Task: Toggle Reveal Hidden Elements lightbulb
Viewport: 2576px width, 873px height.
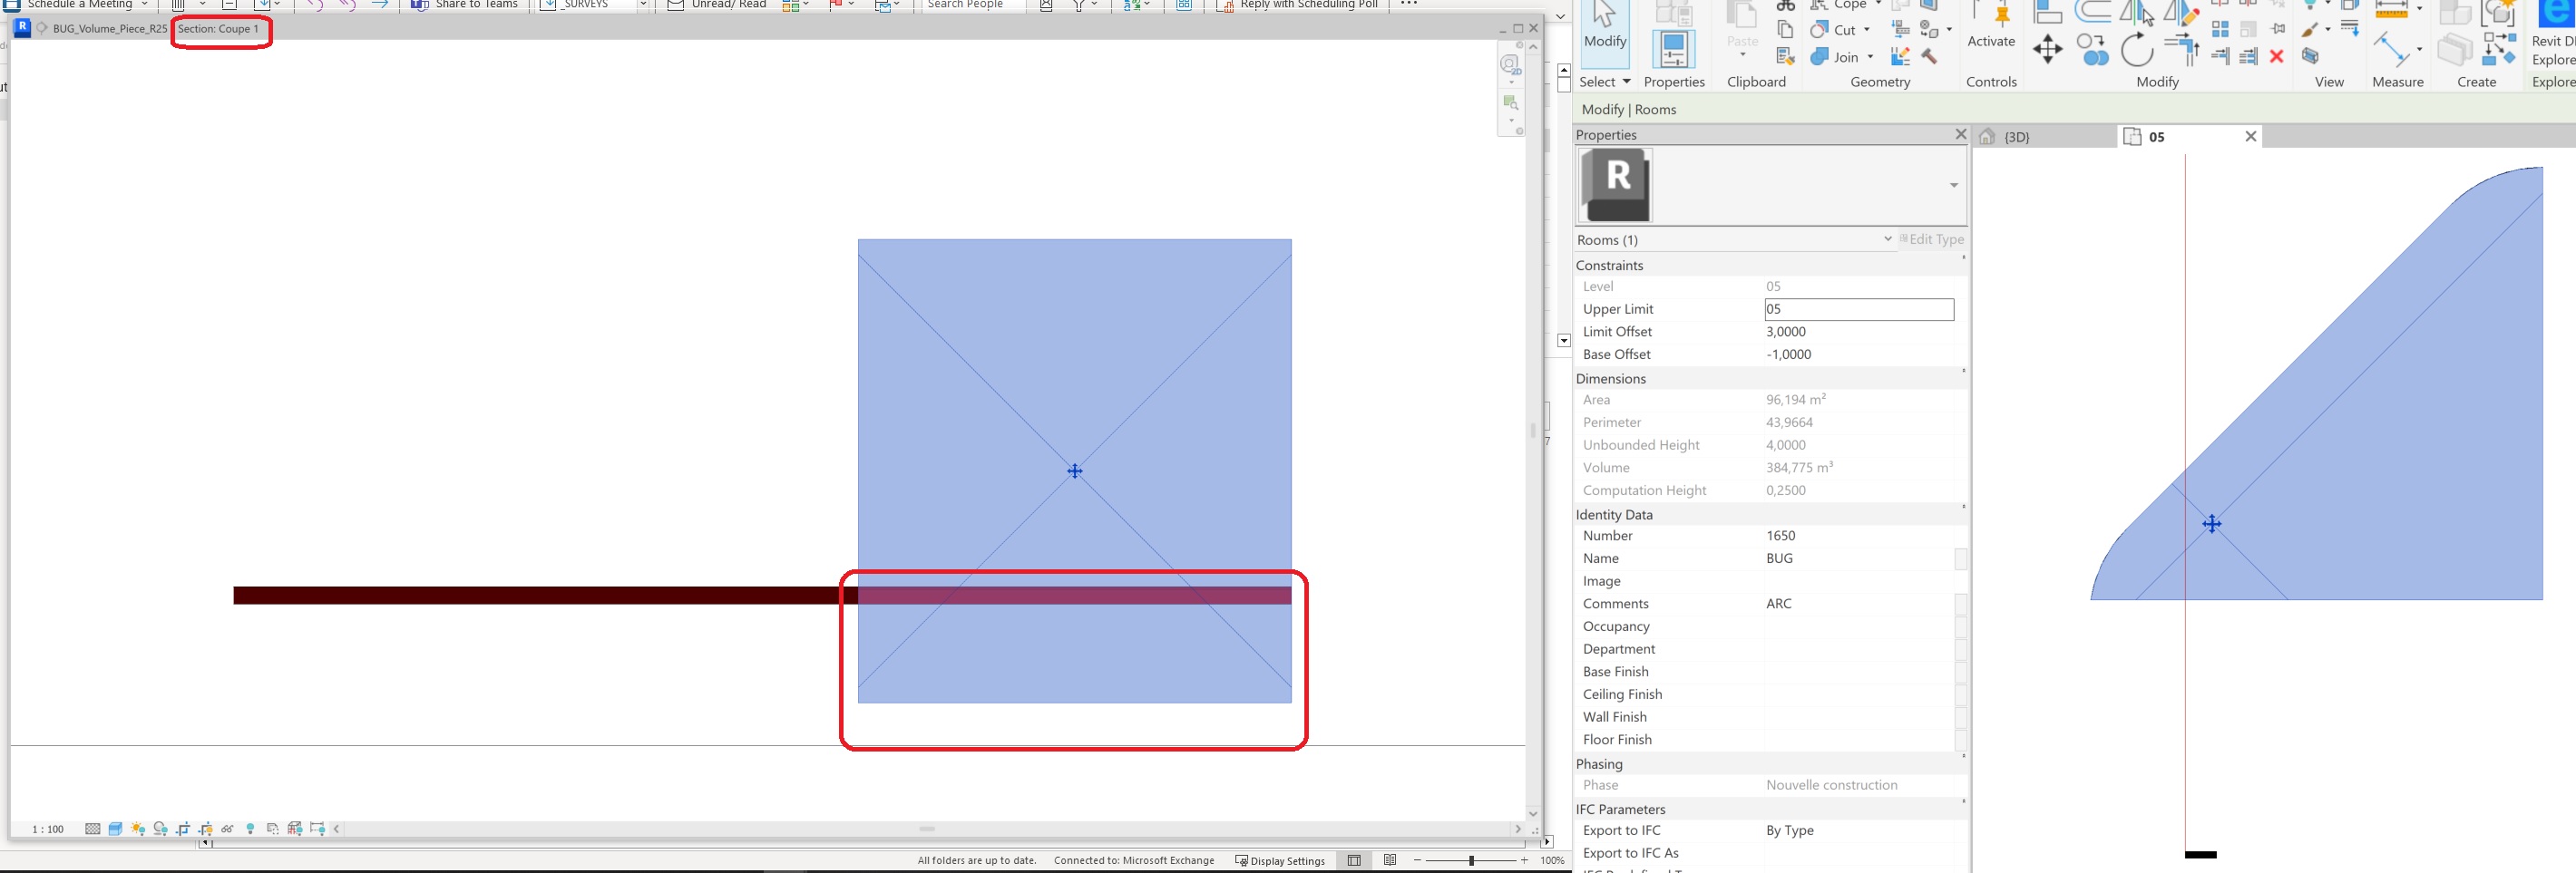Action: pos(250,829)
